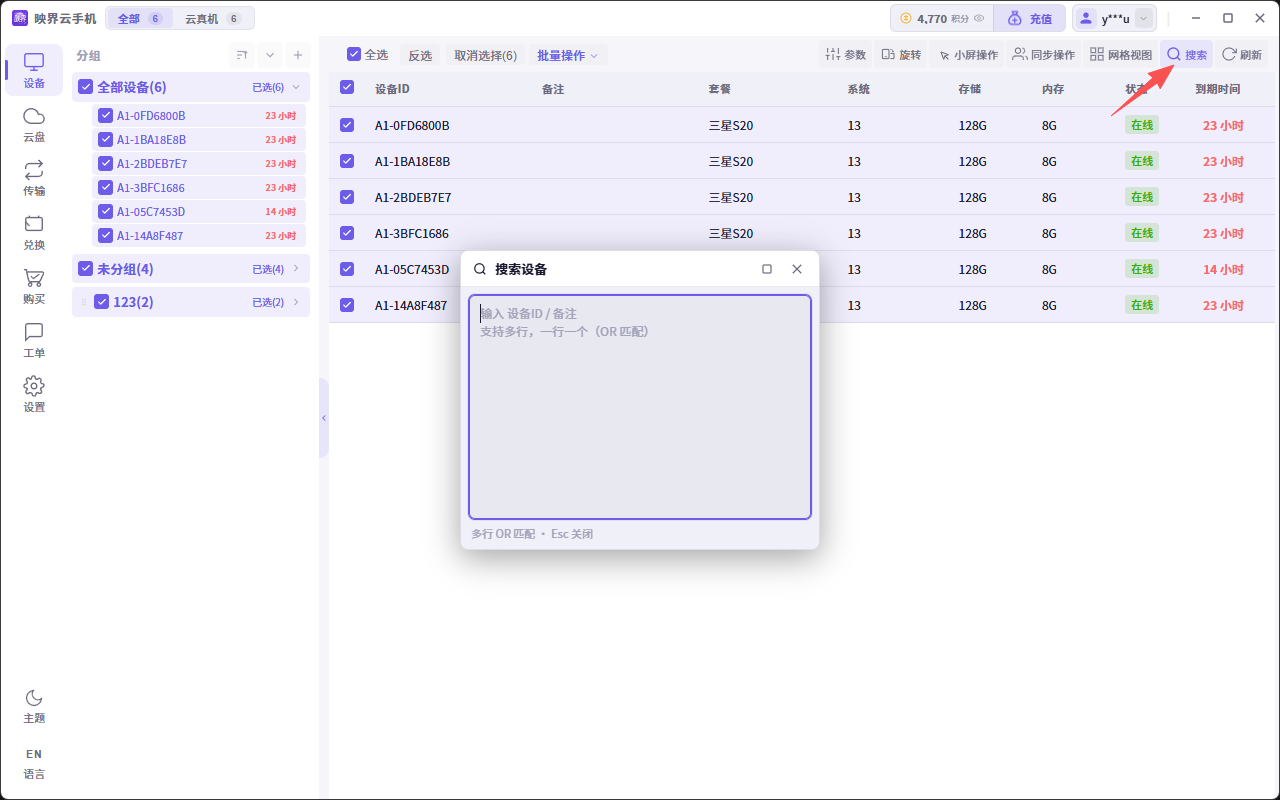1280x800 pixels.
Task: Toggle 123(2) group checkbox
Action: tap(101, 302)
